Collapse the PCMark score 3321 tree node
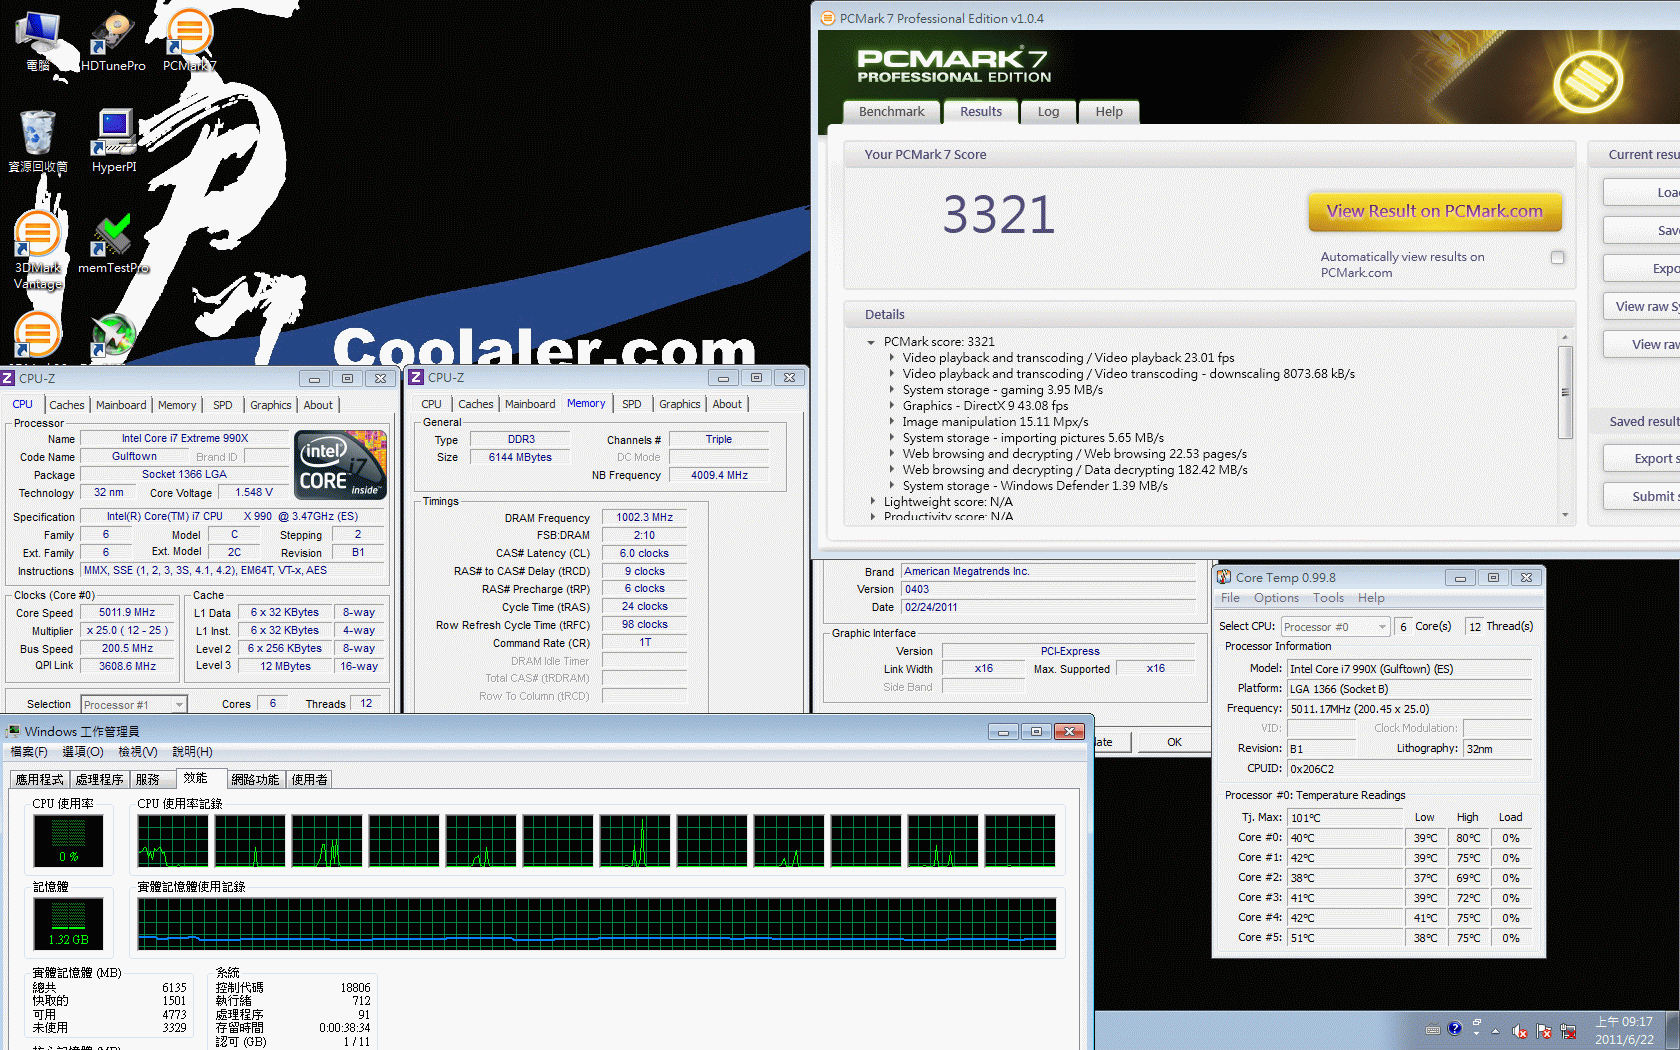Screen dimensions: 1680x1050 (871, 342)
